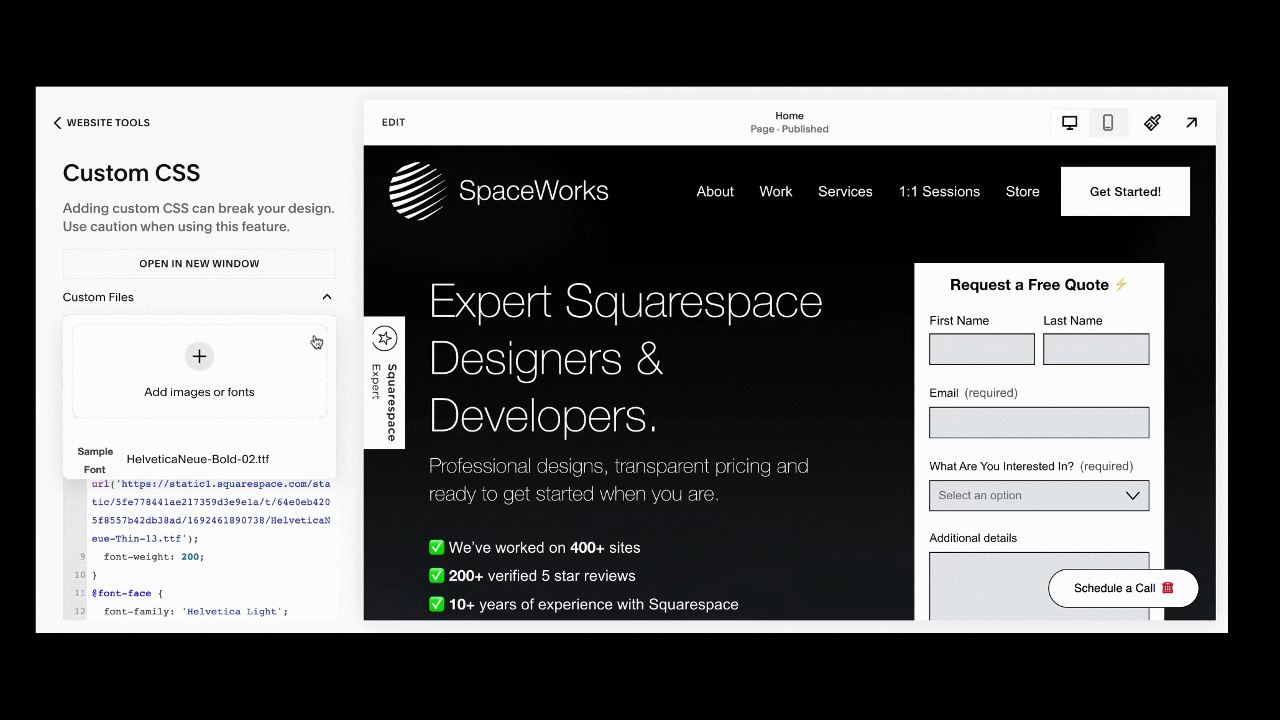Click the Home page title in the toolbar

click(789, 116)
